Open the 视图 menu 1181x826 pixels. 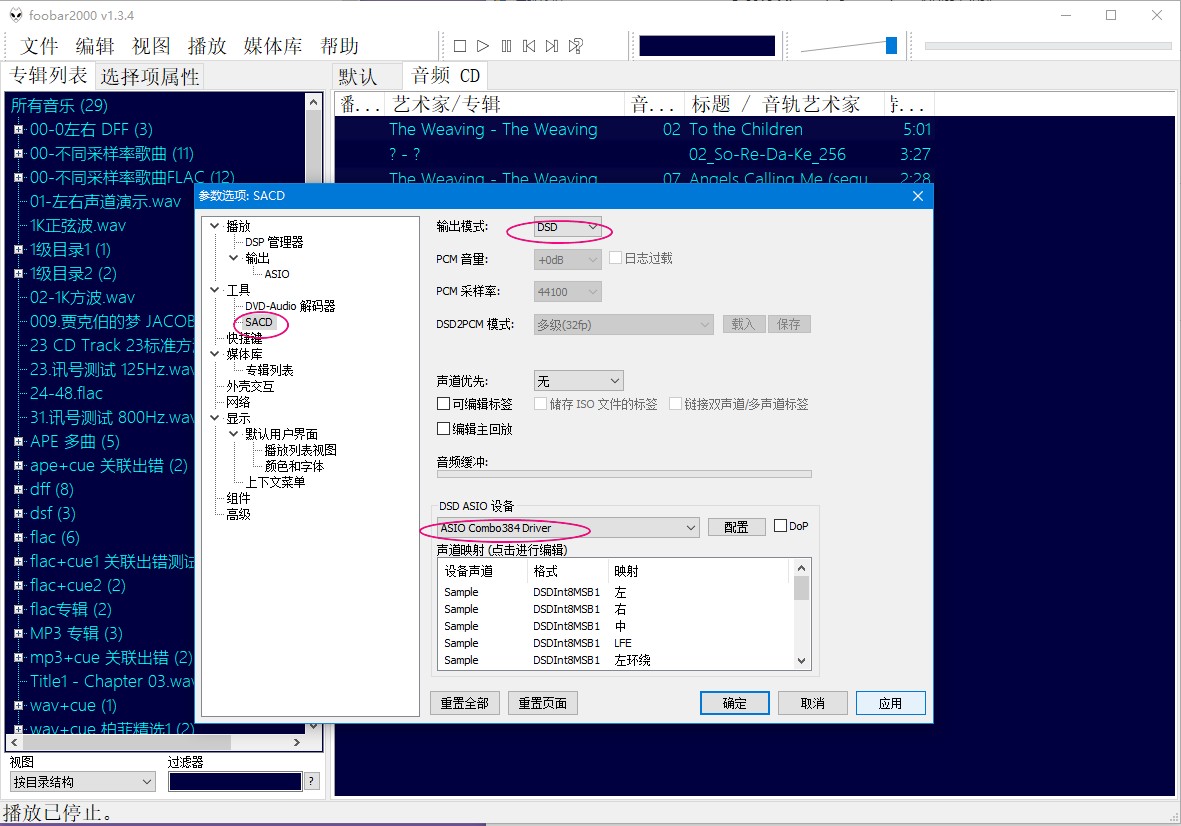tap(151, 46)
